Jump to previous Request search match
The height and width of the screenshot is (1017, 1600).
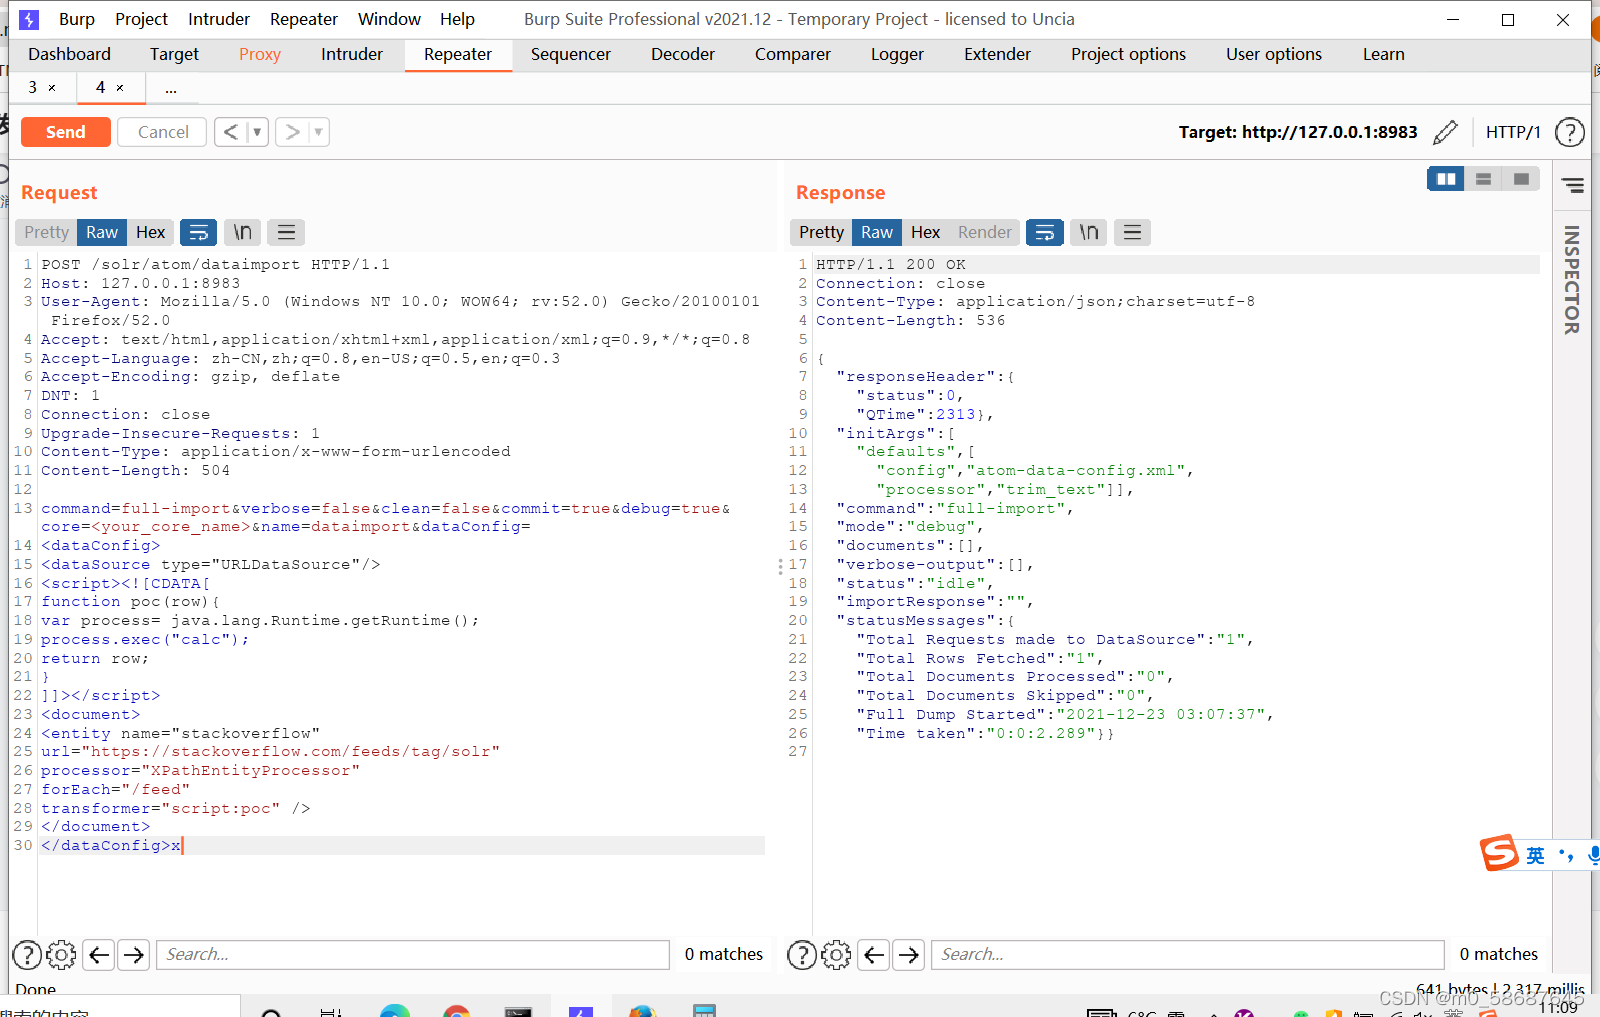[99, 955]
